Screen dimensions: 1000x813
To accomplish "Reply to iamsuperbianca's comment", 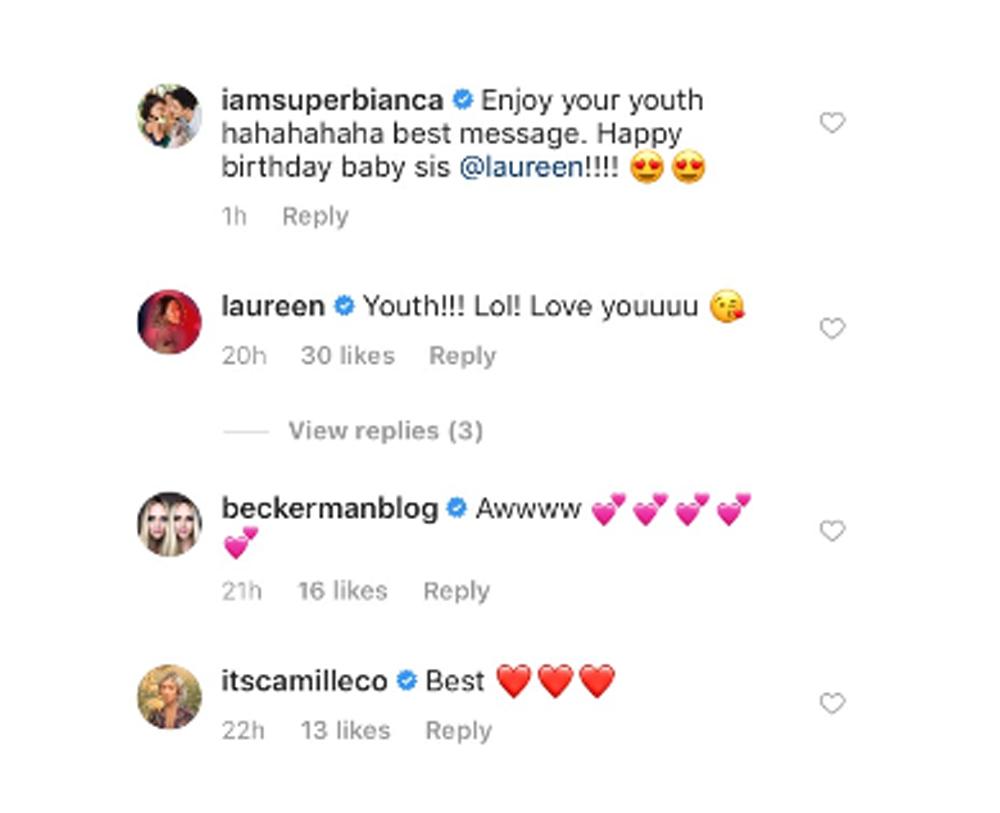I will point(315,216).
